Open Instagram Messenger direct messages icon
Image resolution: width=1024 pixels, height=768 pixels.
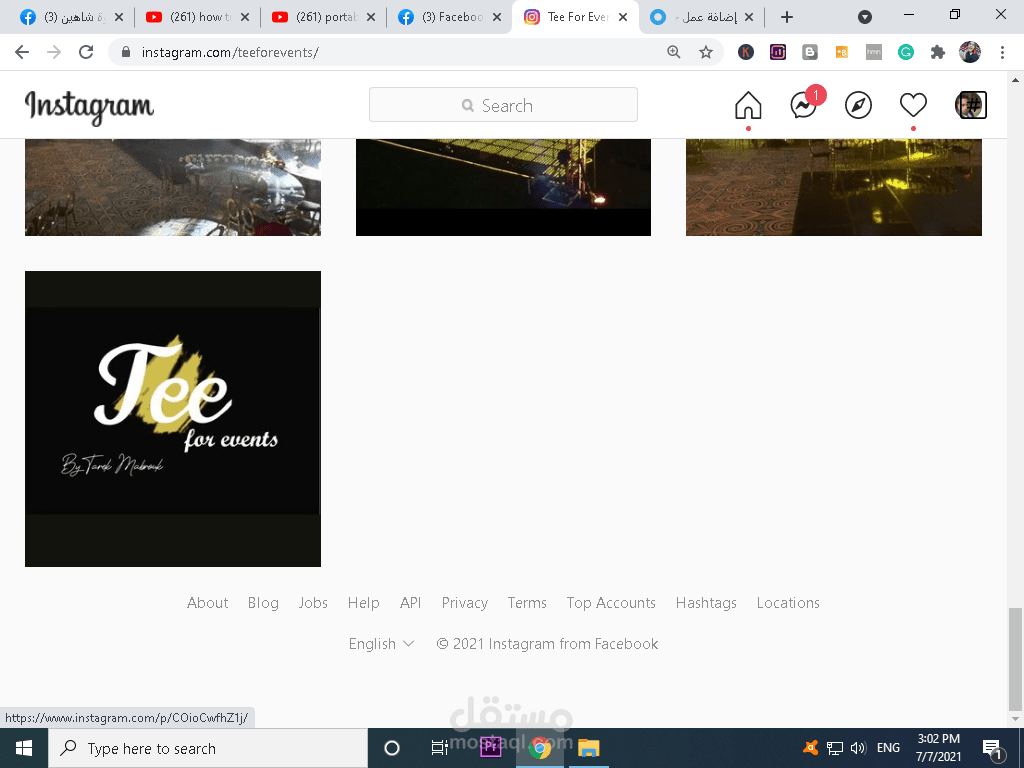coord(804,105)
